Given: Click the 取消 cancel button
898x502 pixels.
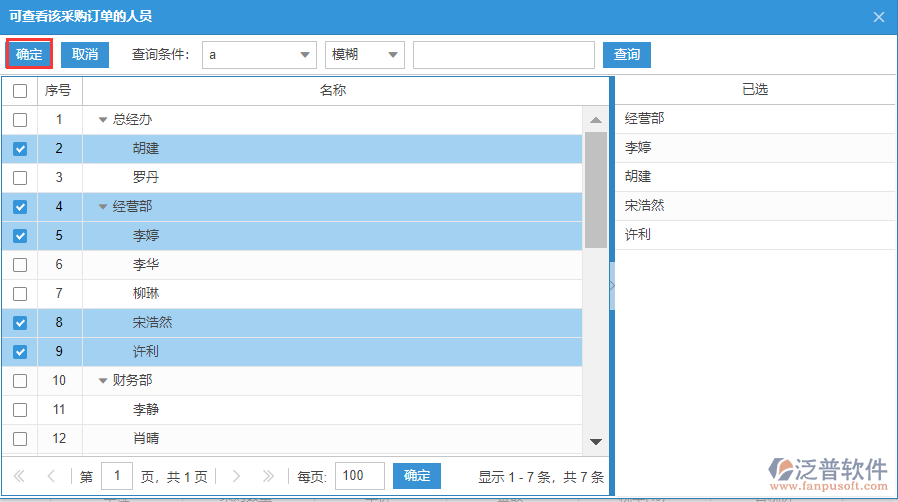Looking at the screenshot, I should pyautogui.click(x=85, y=54).
